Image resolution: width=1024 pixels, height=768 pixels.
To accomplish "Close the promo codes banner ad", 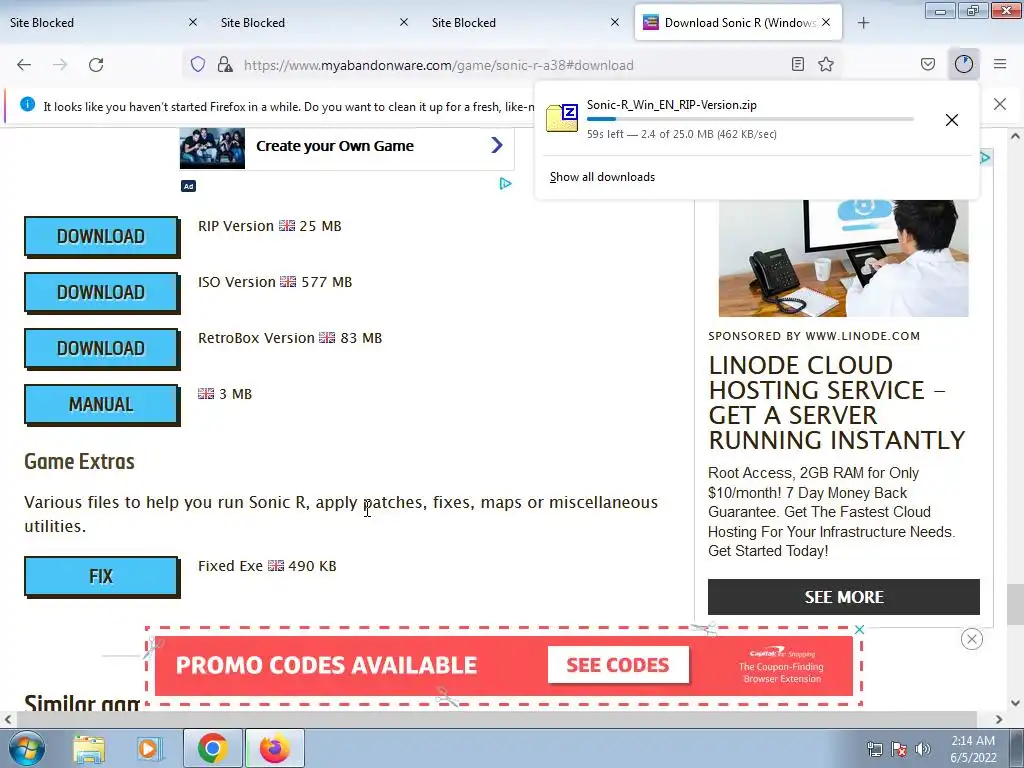I will [x=859, y=630].
